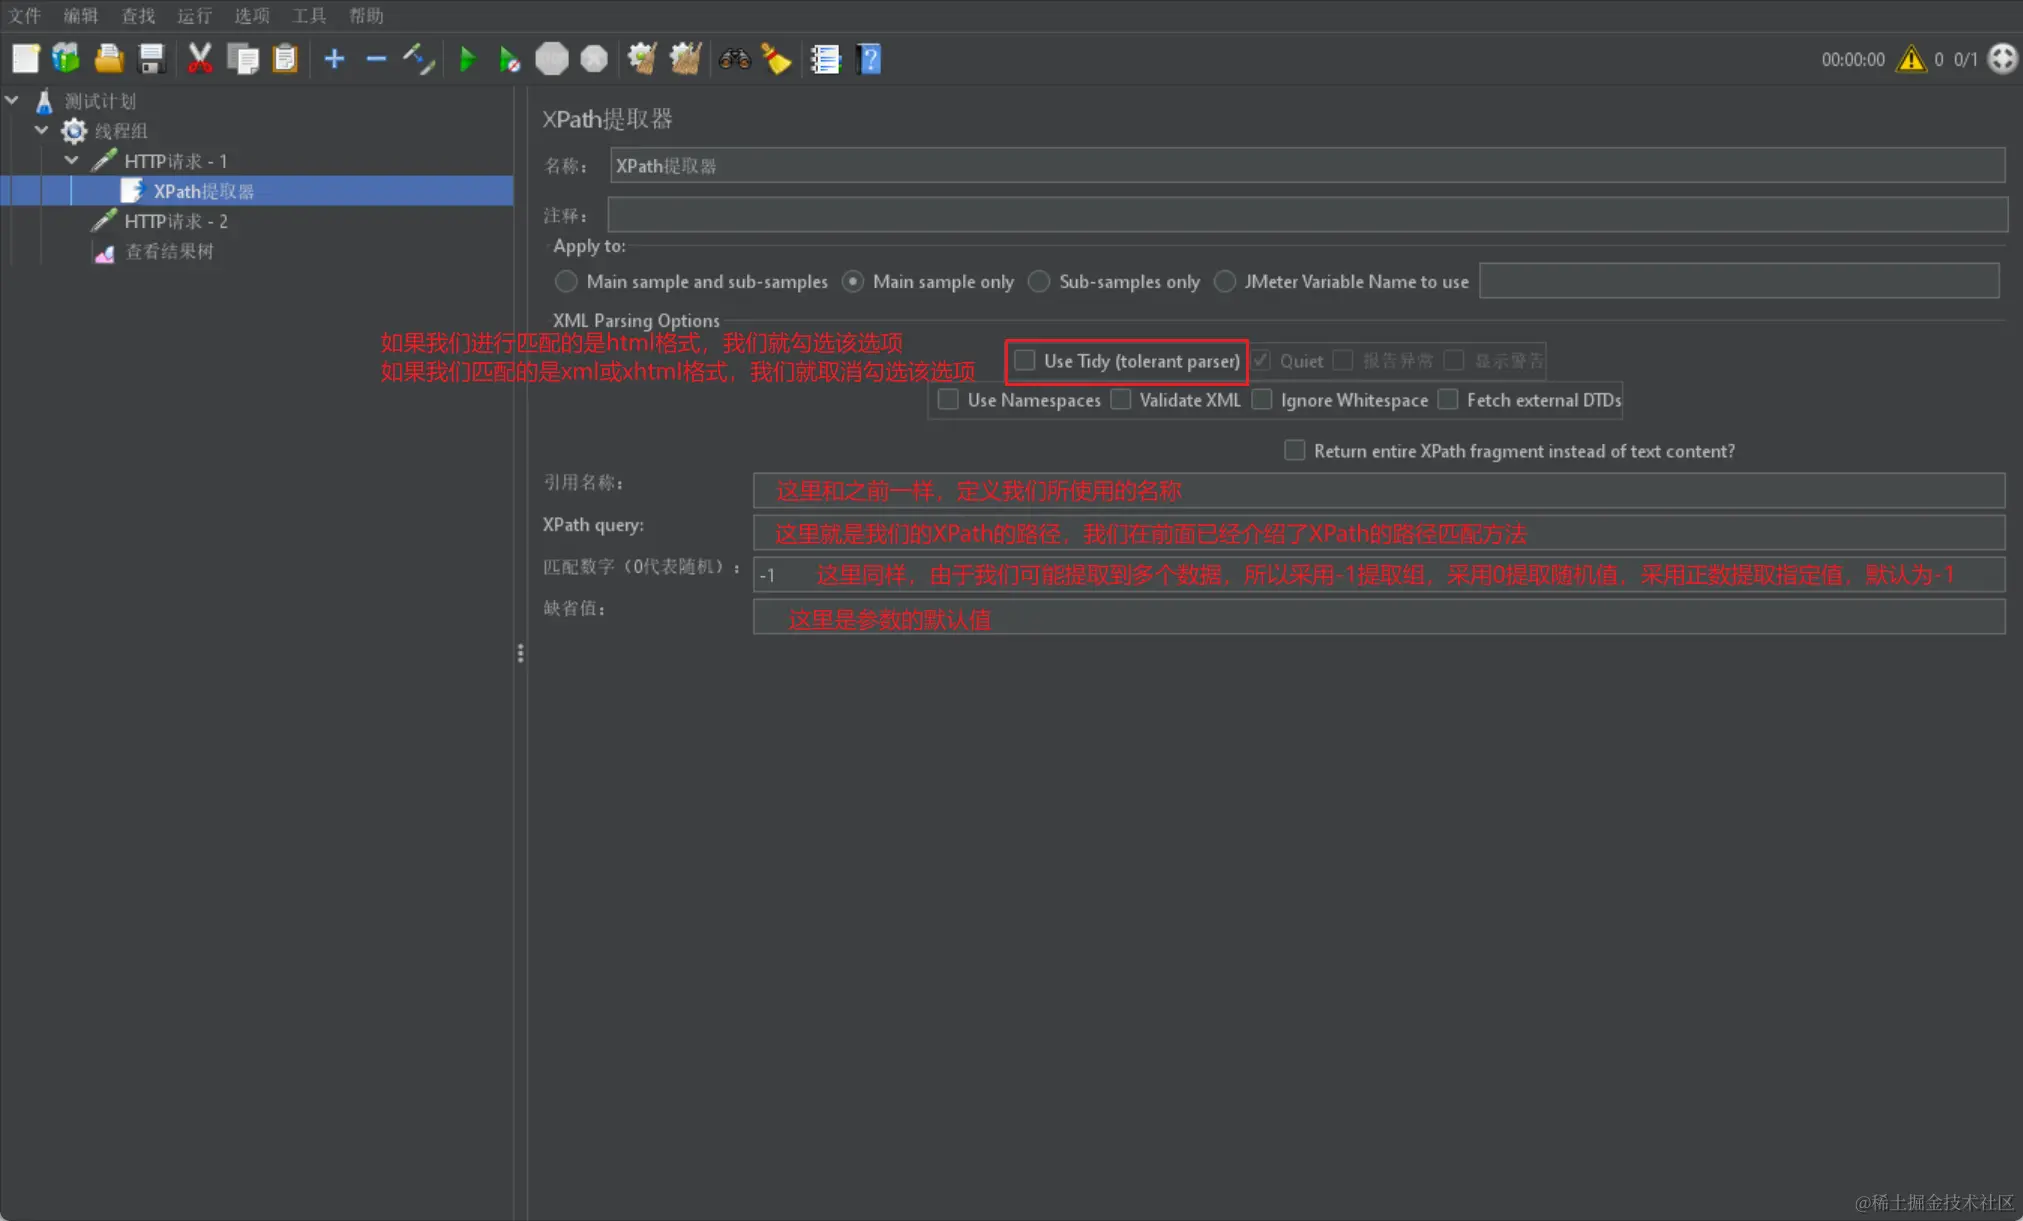The width and height of the screenshot is (2023, 1221).
Task: Select 查看结果树 in the tree
Action: (168, 251)
